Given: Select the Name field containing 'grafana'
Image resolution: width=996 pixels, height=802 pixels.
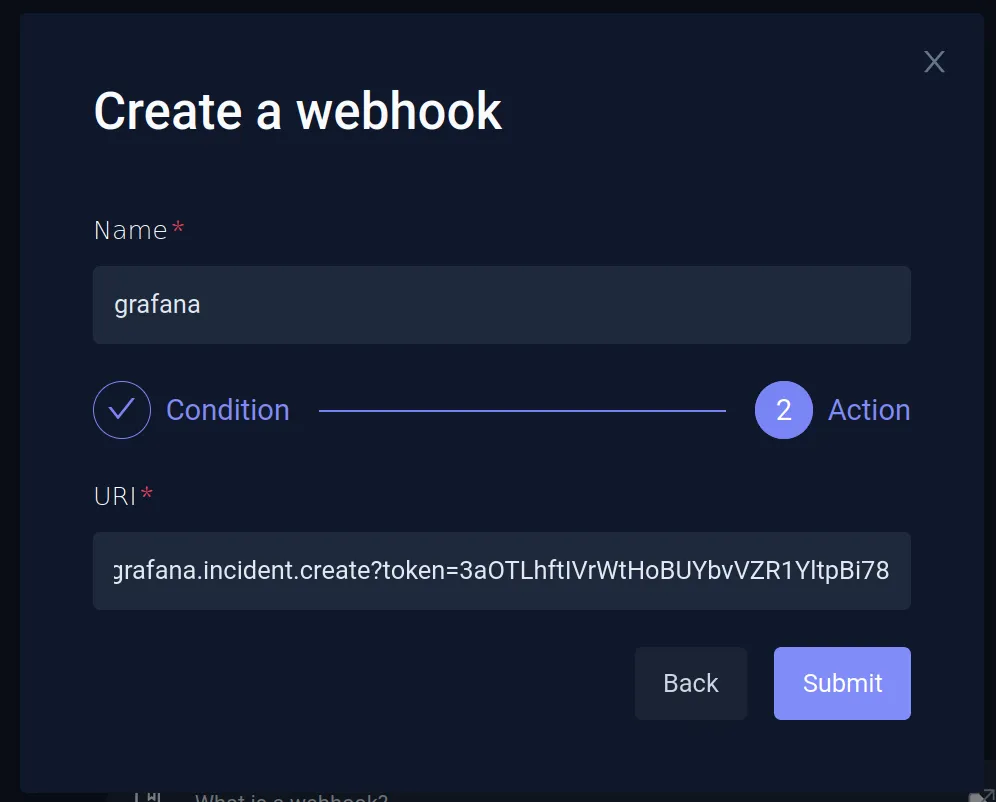Looking at the screenshot, I should click(x=501, y=305).
